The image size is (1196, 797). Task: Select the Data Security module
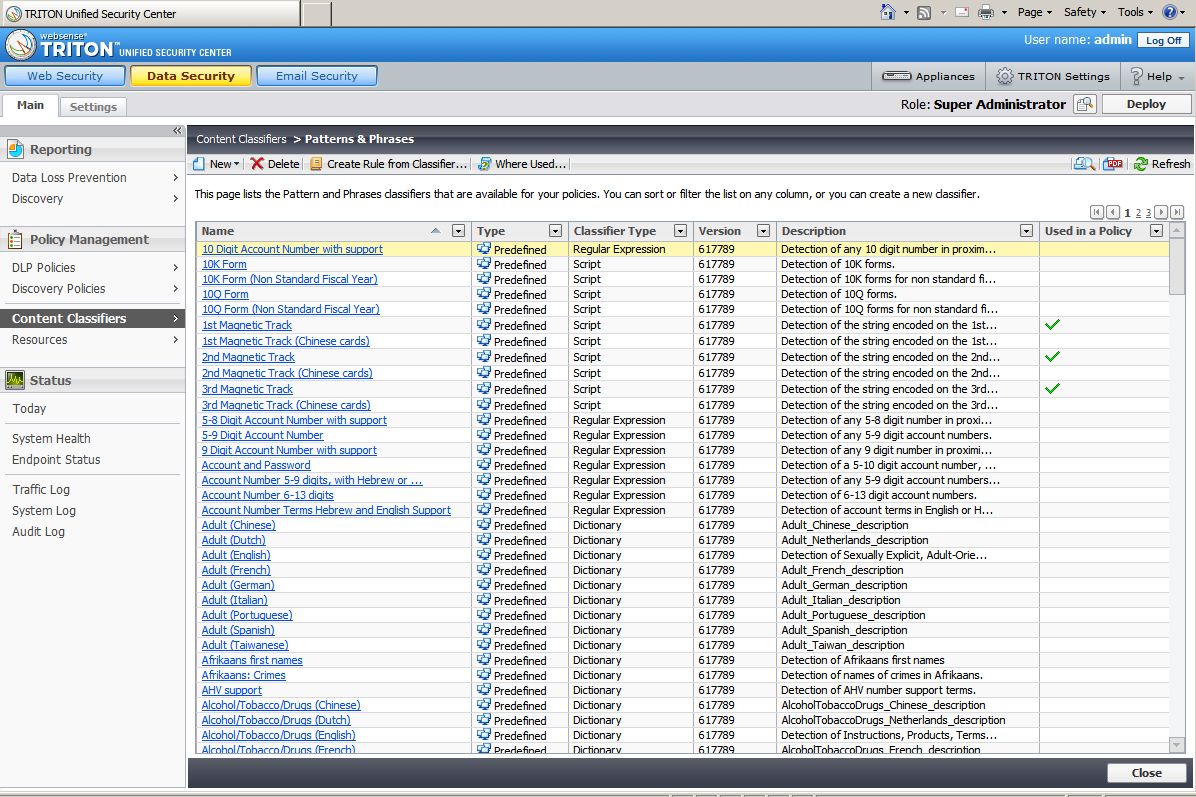point(191,76)
